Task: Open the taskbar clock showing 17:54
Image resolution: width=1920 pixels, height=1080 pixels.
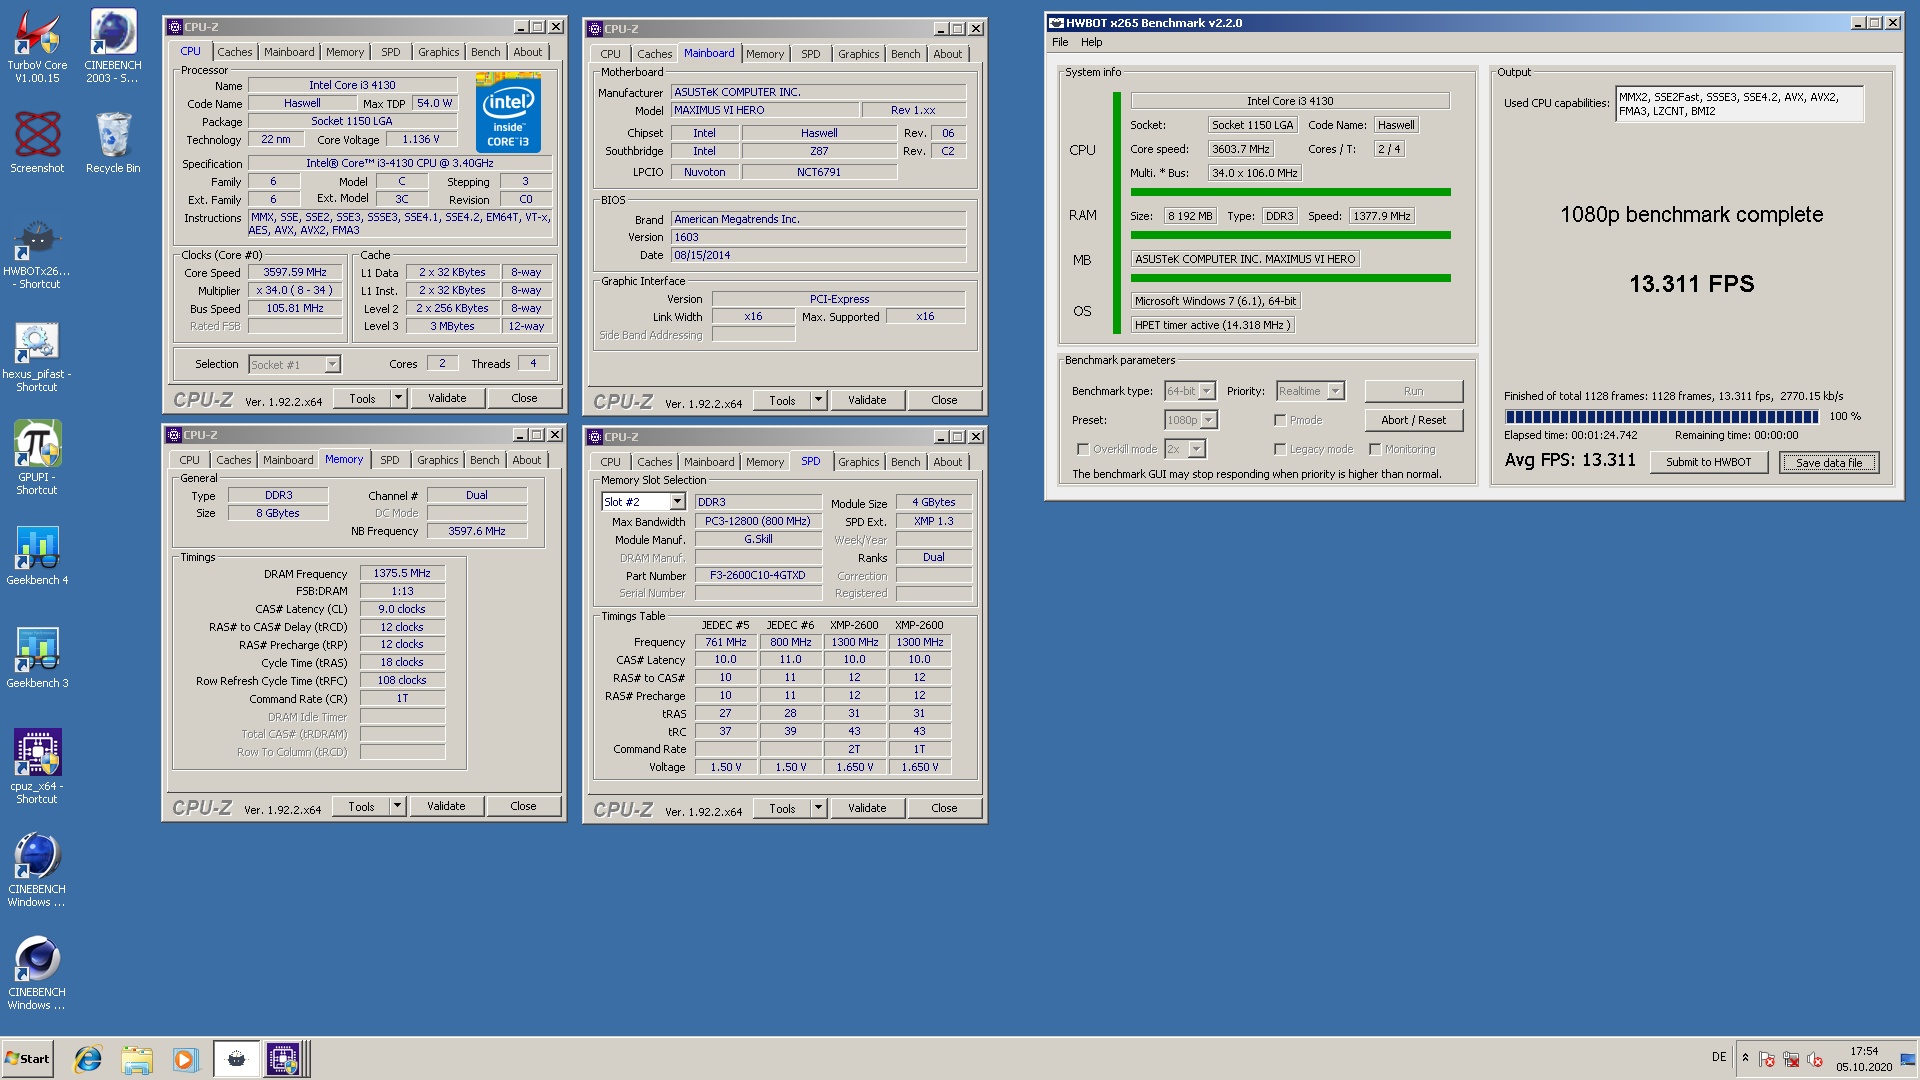Action: (1864, 1059)
